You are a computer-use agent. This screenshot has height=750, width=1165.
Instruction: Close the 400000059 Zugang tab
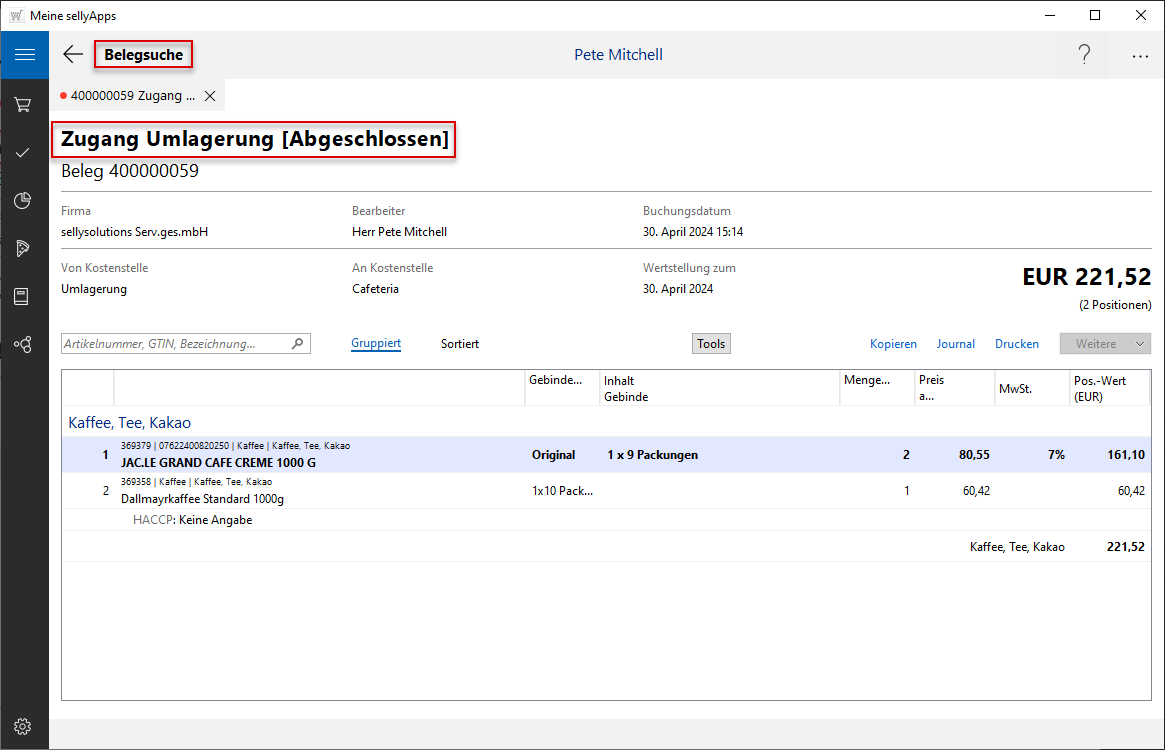click(210, 96)
